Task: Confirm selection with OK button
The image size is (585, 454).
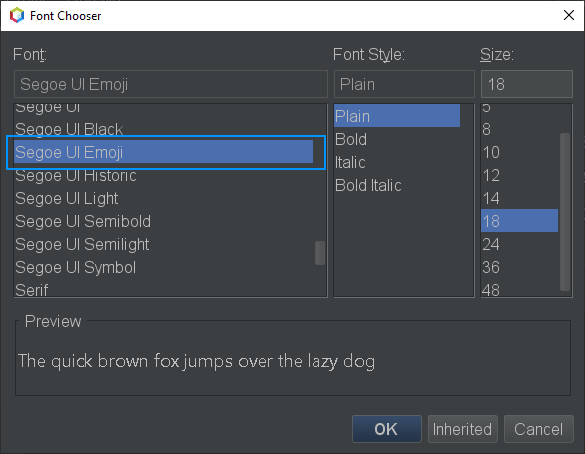Action: (x=387, y=429)
